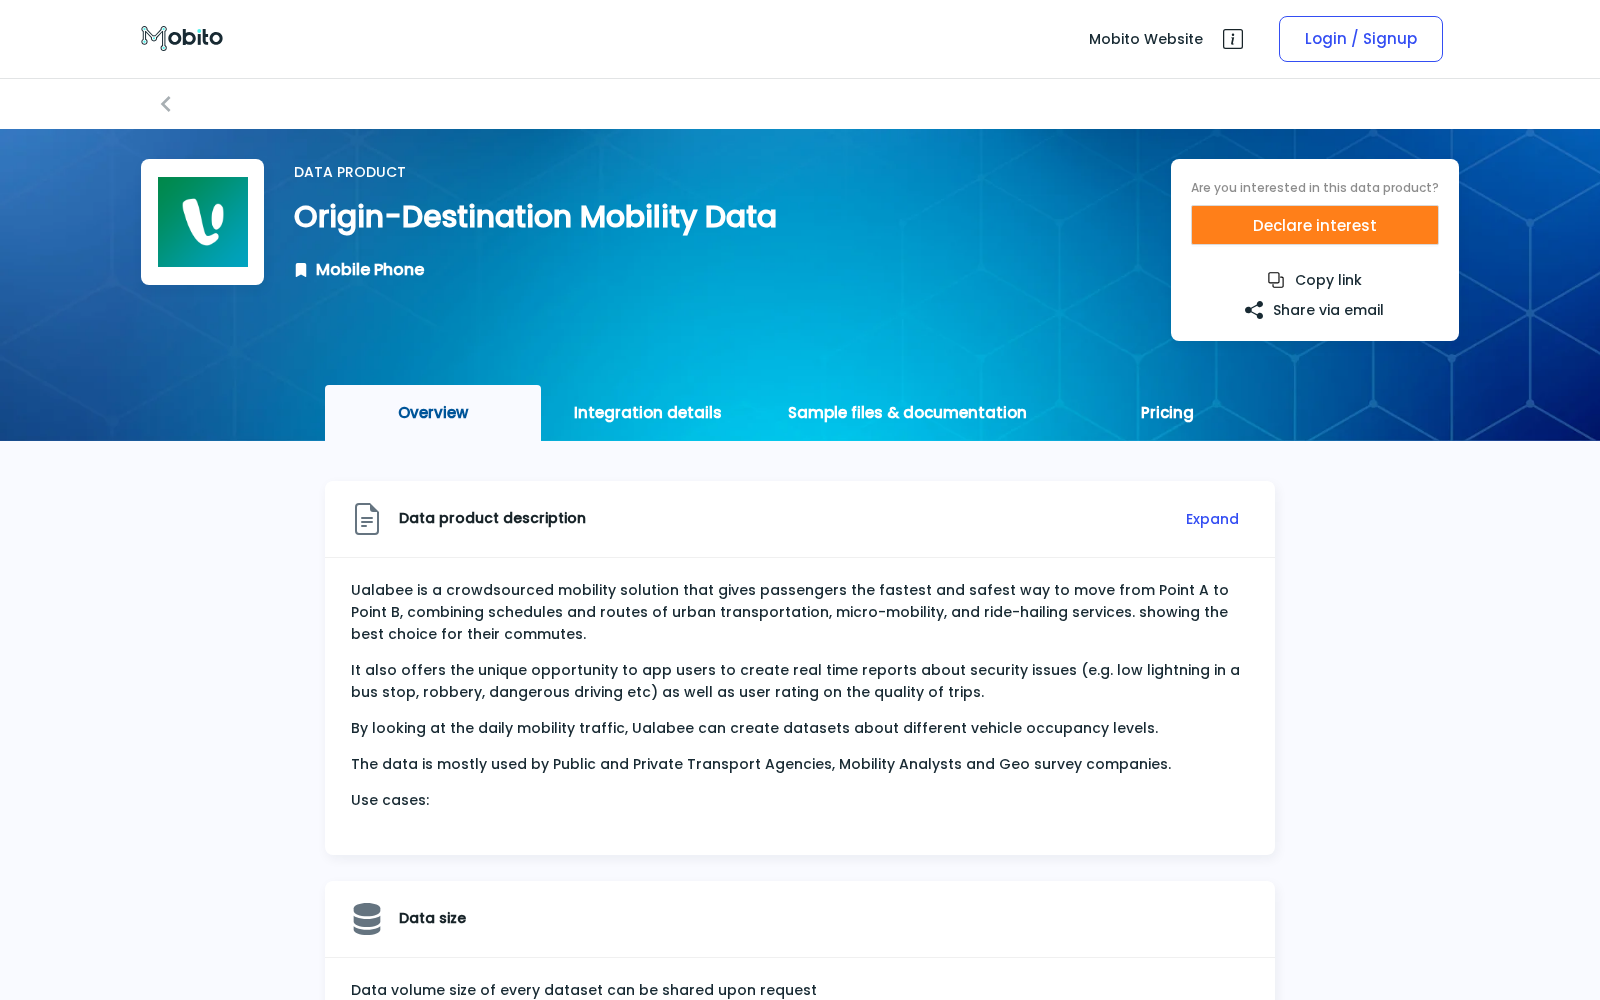Click the Mobito logo
The height and width of the screenshot is (1000, 1600).
tap(182, 38)
